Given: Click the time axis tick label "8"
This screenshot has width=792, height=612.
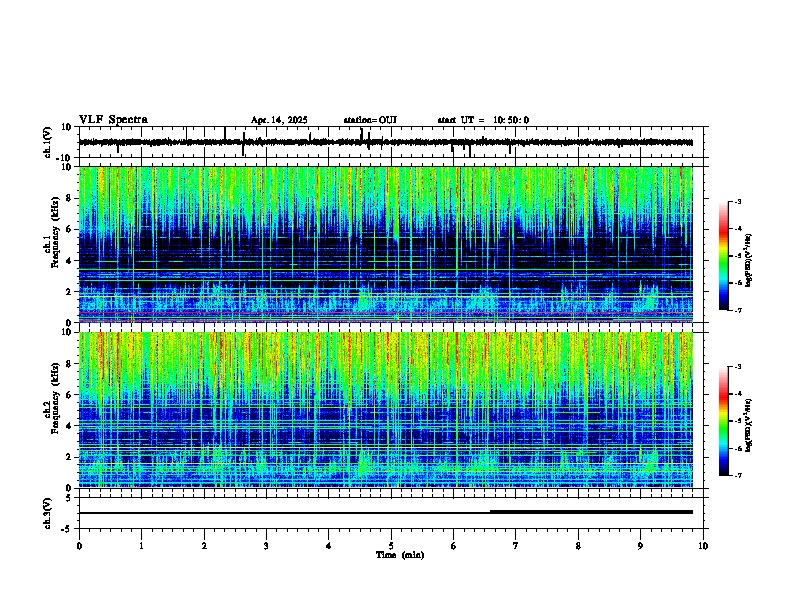Looking at the screenshot, I should click(578, 546).
